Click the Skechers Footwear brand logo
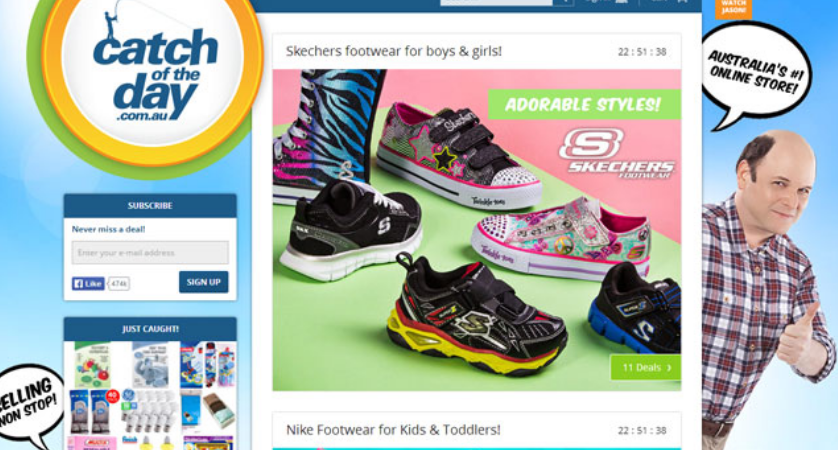 [x=617, y=153]
